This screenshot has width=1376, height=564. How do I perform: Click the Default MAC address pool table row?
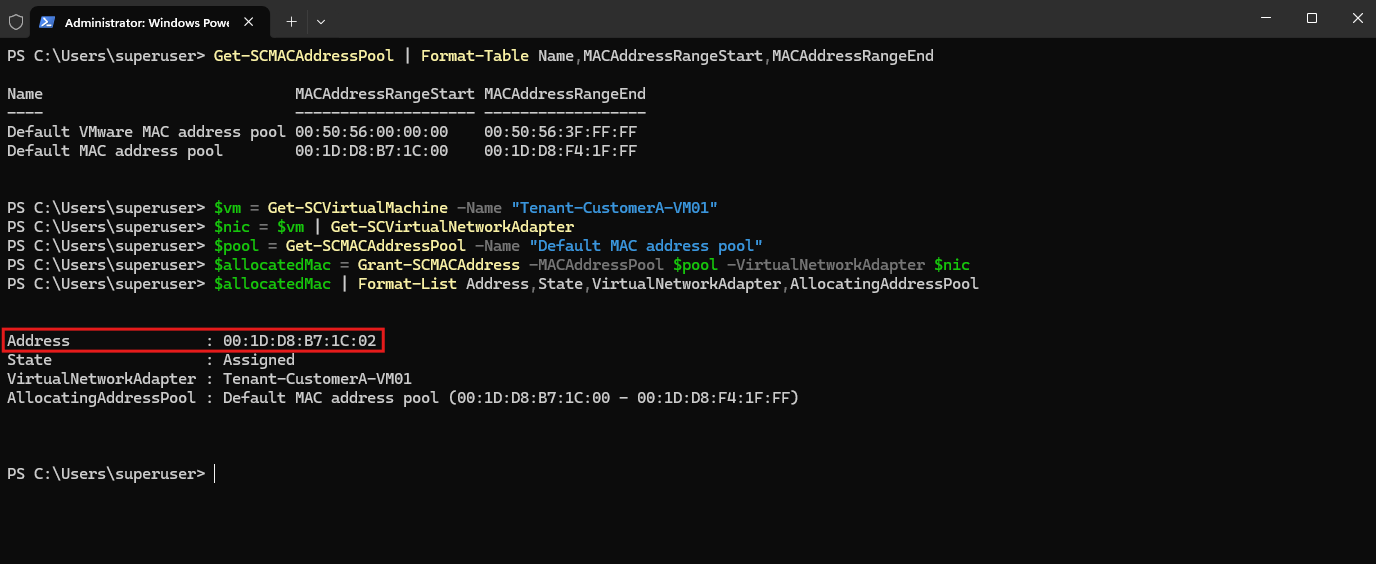[322, 151]
